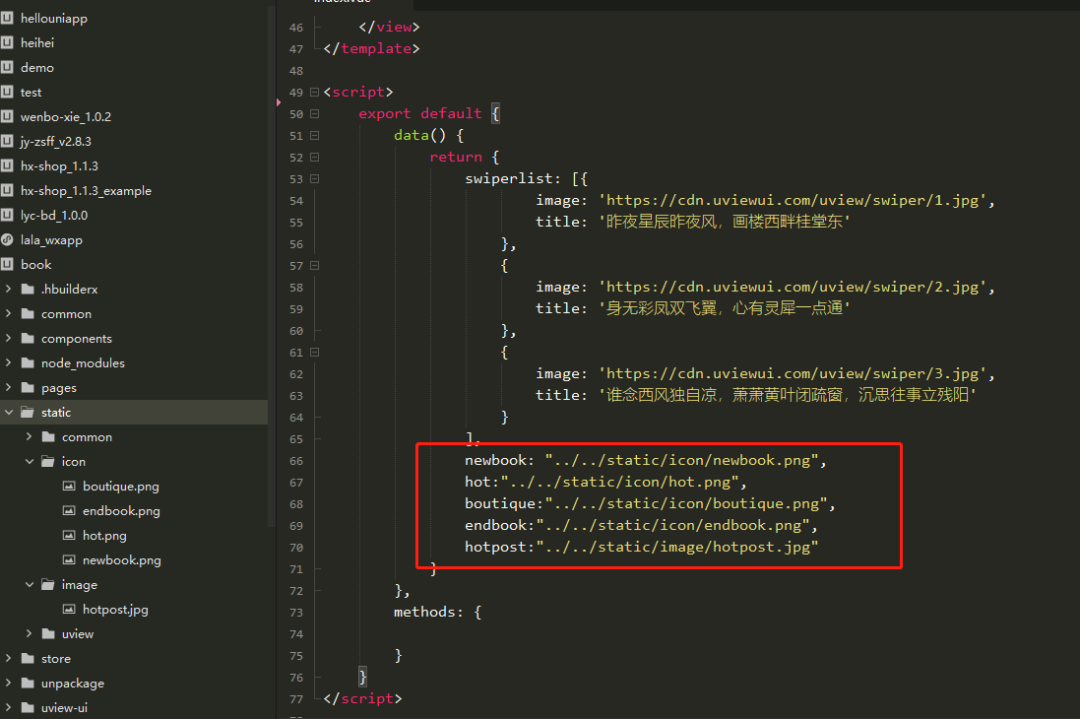Collapse the data() function at line 51
This screenshot has height=719, width=1080.
(x=314, y=136)
